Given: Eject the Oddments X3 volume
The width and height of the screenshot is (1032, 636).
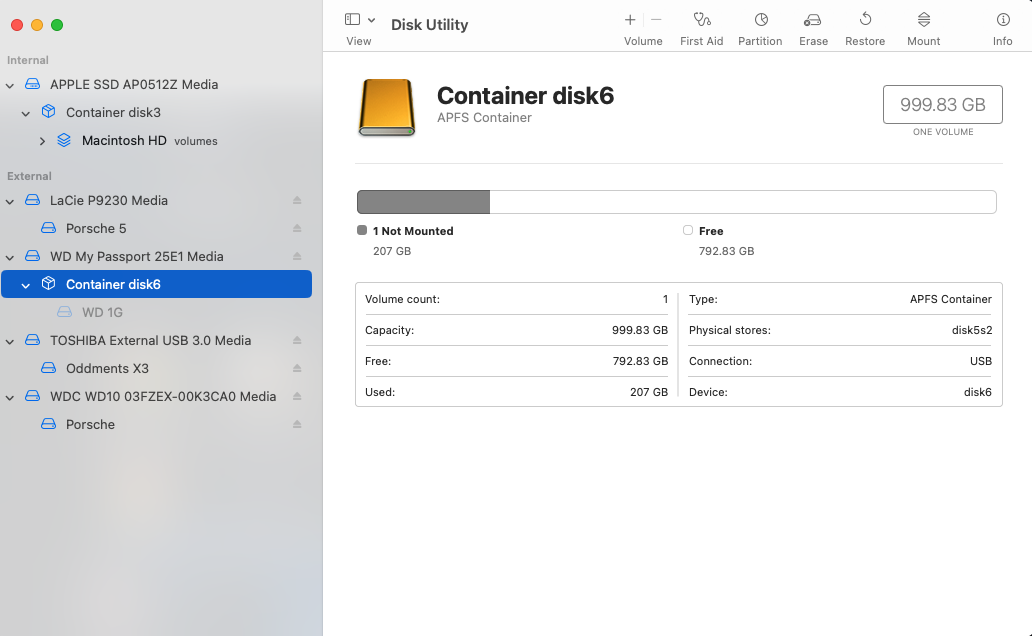Looking at the screenshot, I should click(x=297, y=369).
